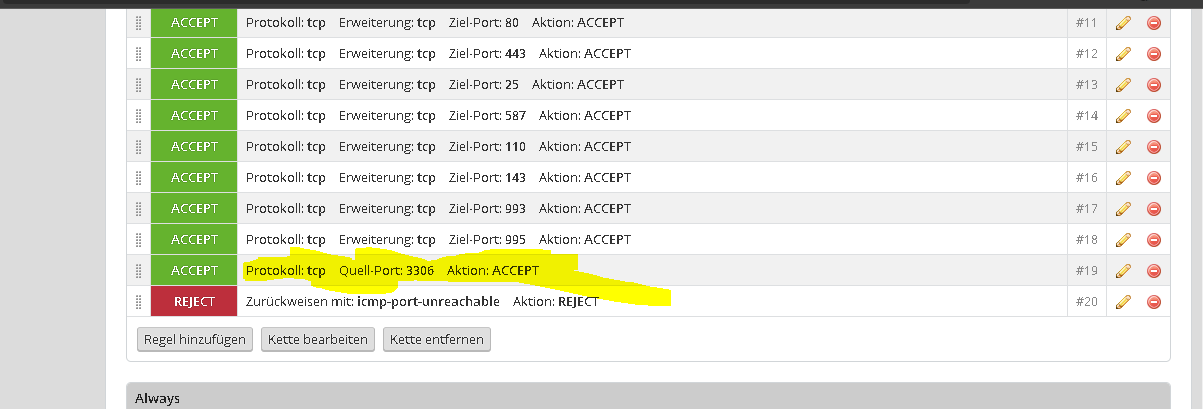
Task: Expand the Always chain header
Action: [158, 399]
